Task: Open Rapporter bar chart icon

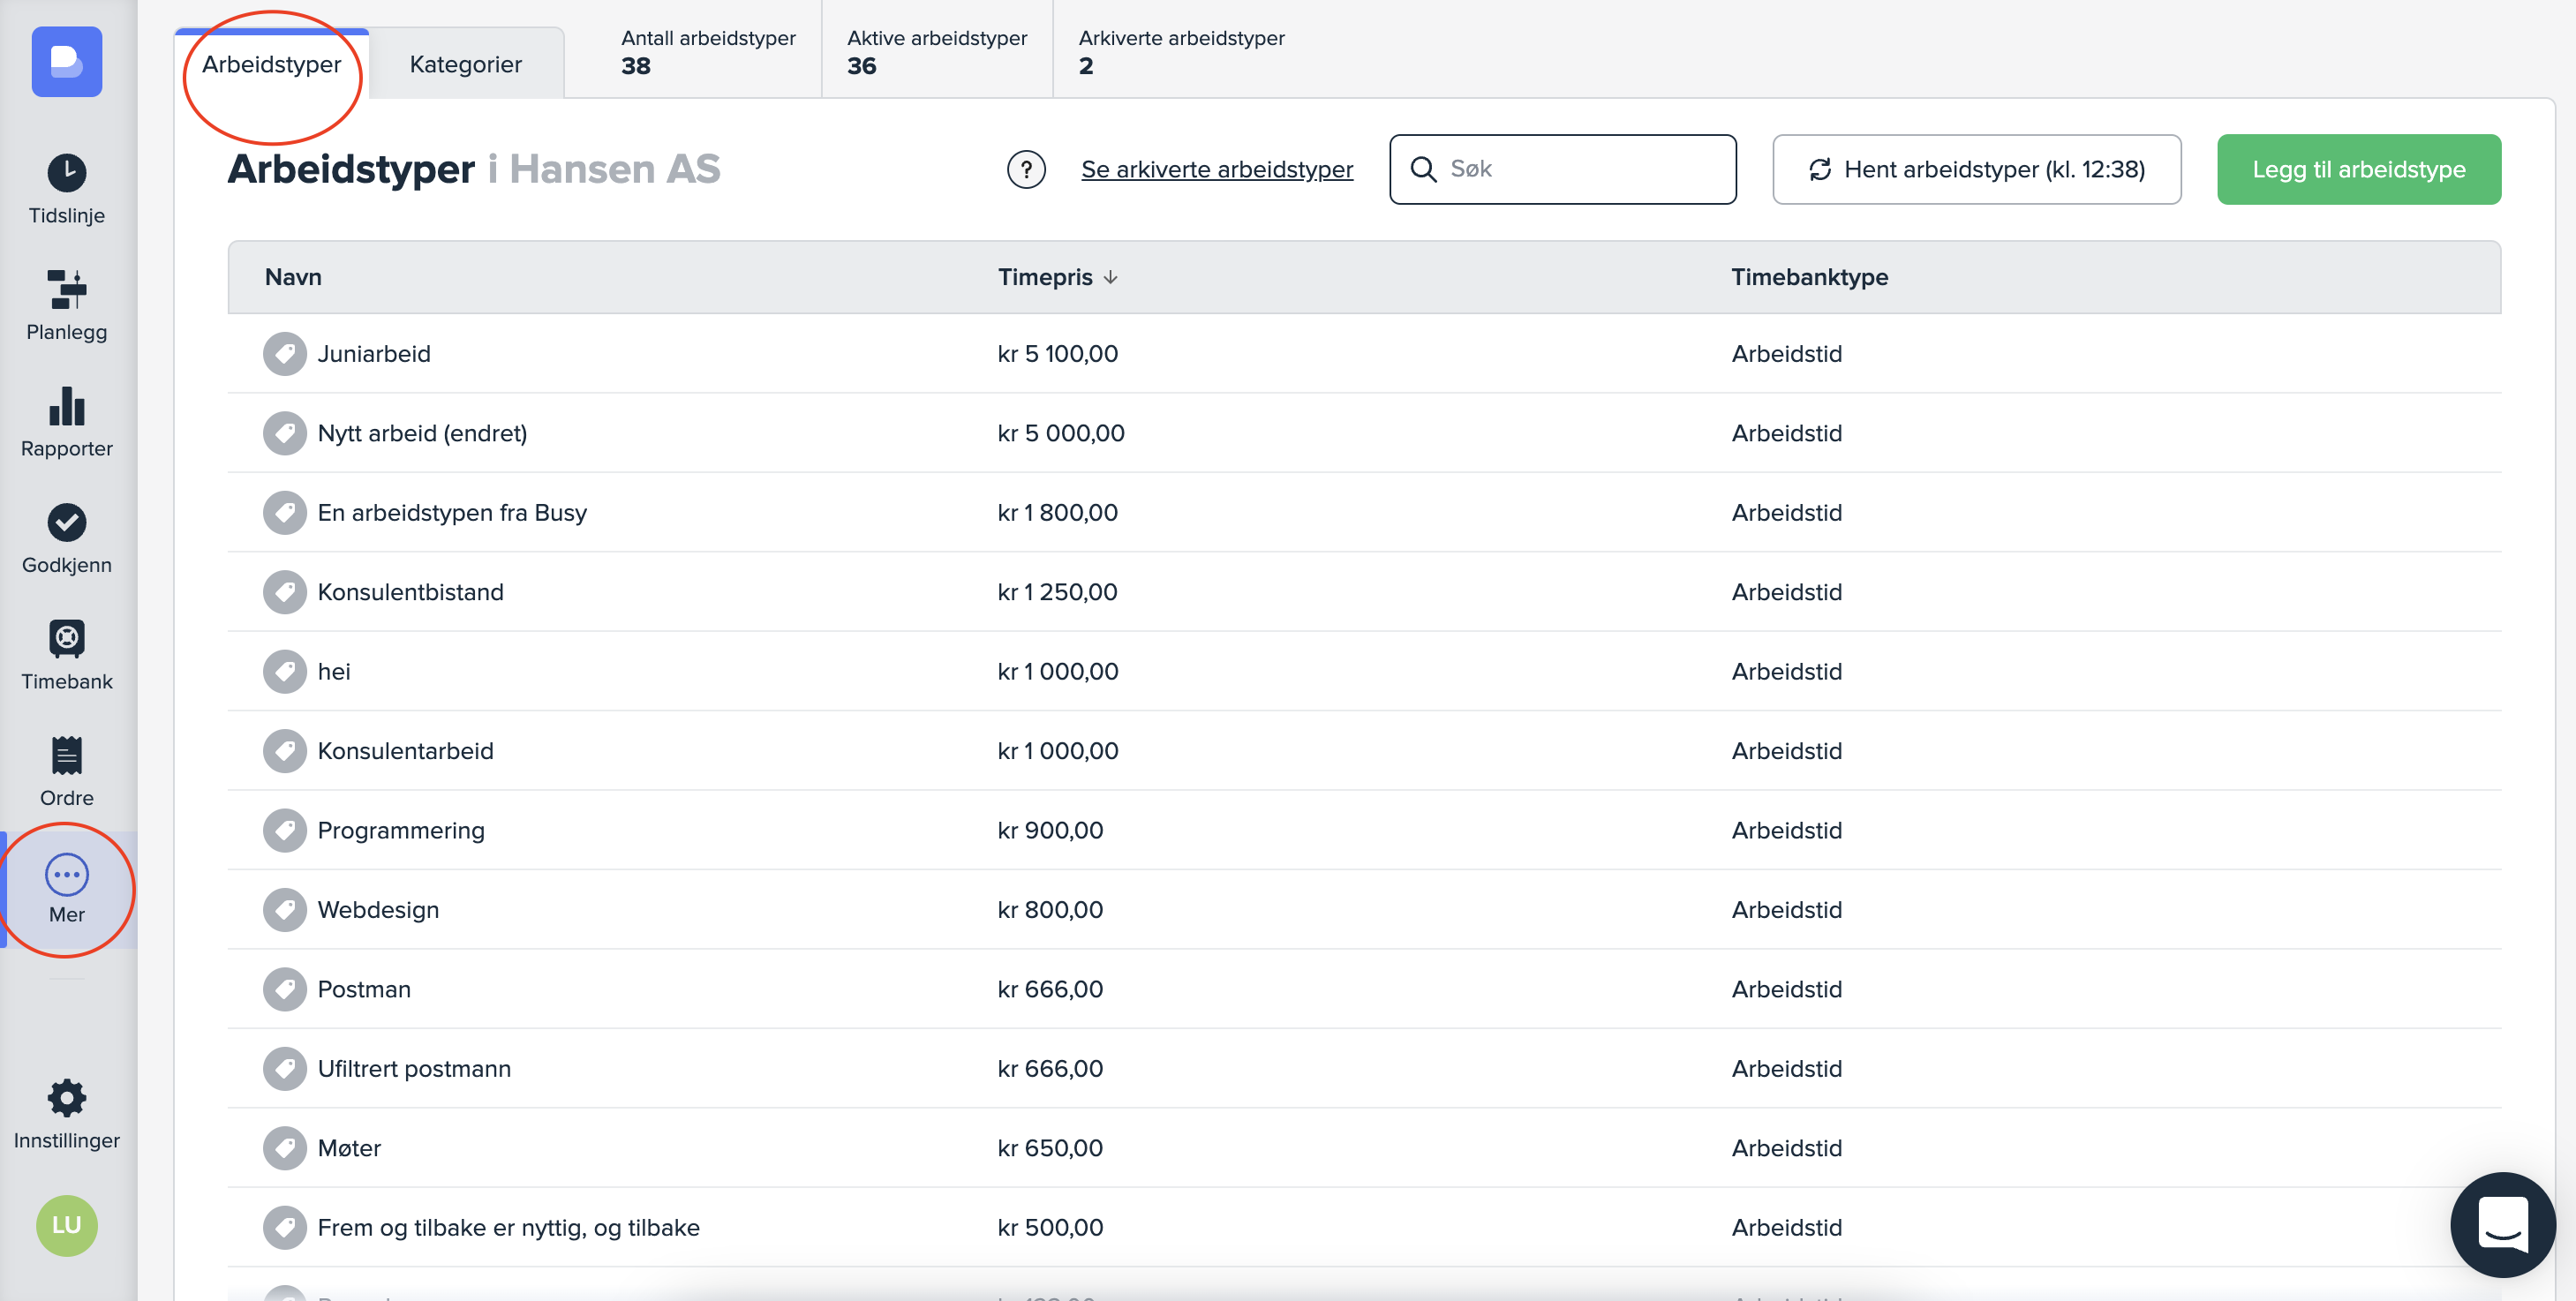Action: click(66, 406)
